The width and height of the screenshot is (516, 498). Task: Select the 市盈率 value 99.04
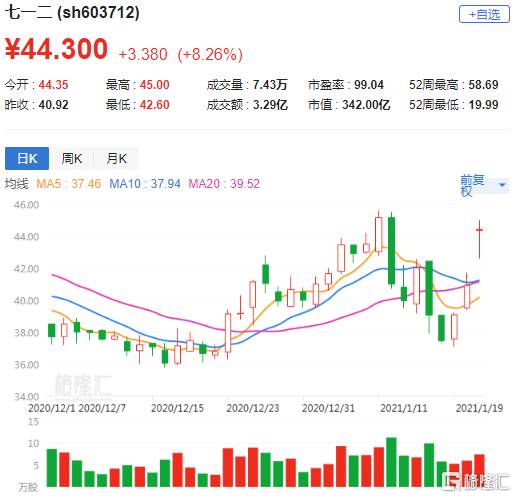point(369,85)
